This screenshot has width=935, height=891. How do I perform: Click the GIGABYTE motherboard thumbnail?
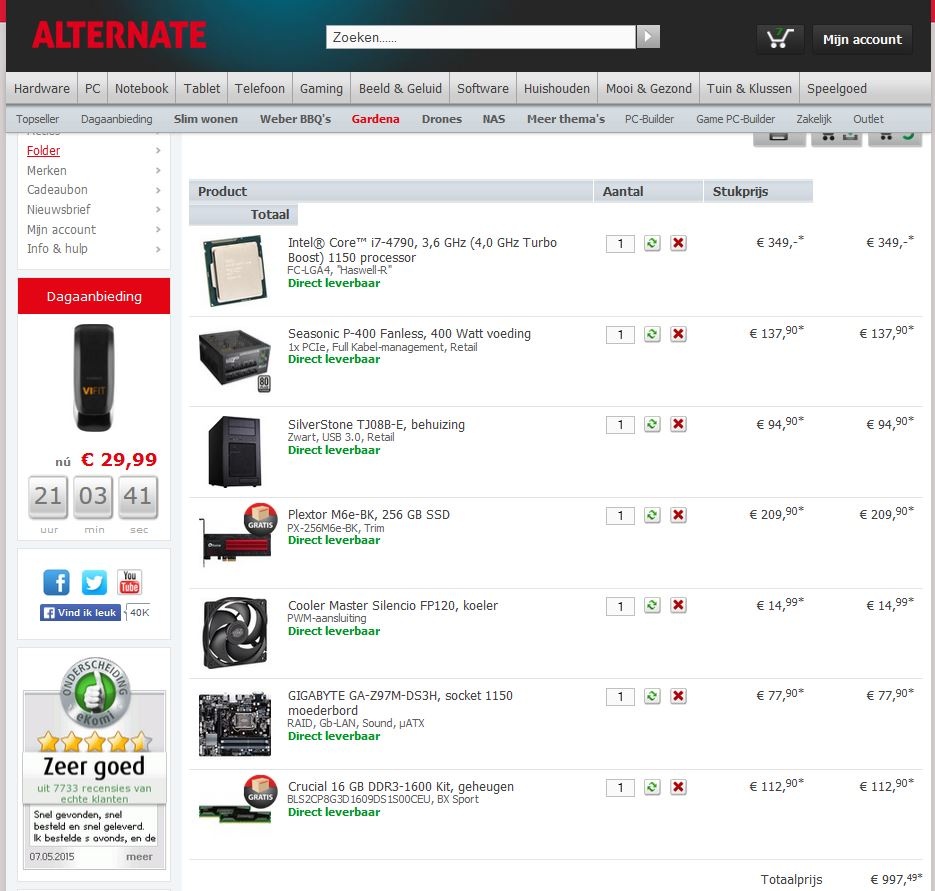click(x=235, y=724)
